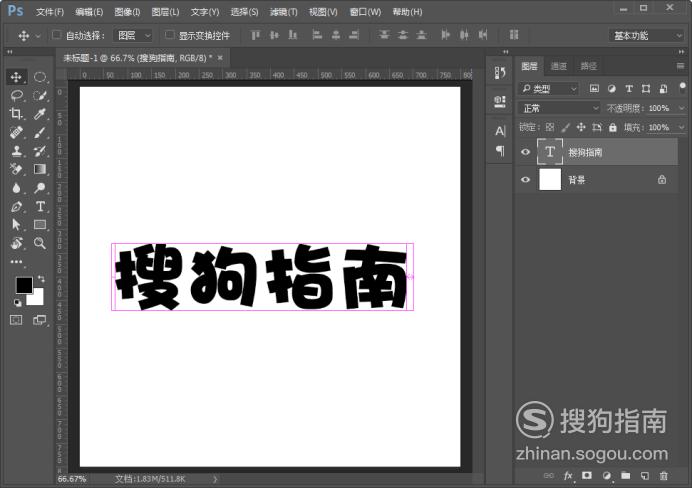
Task: Open the Move tool preset picker arrow
Action: 38,36
